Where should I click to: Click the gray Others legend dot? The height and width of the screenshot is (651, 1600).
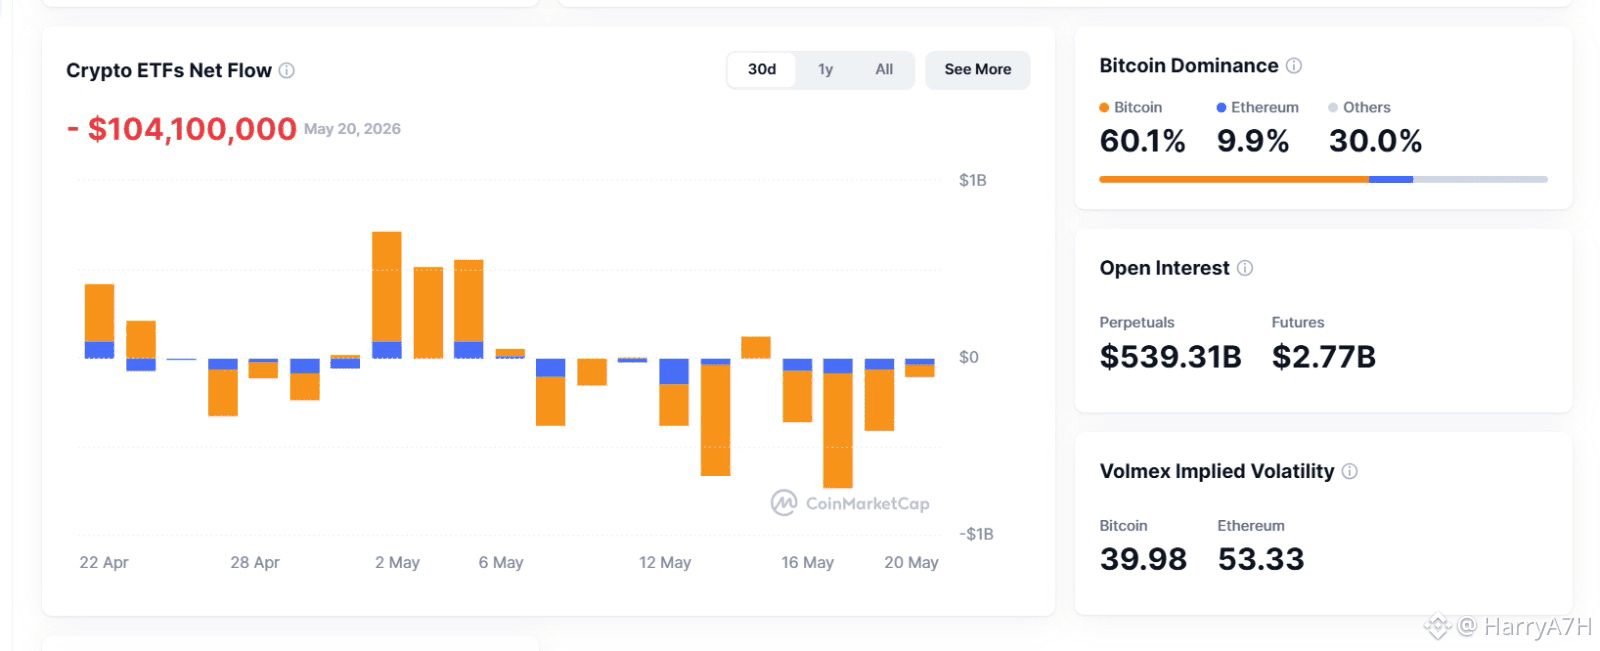[x=1333, y=107]
